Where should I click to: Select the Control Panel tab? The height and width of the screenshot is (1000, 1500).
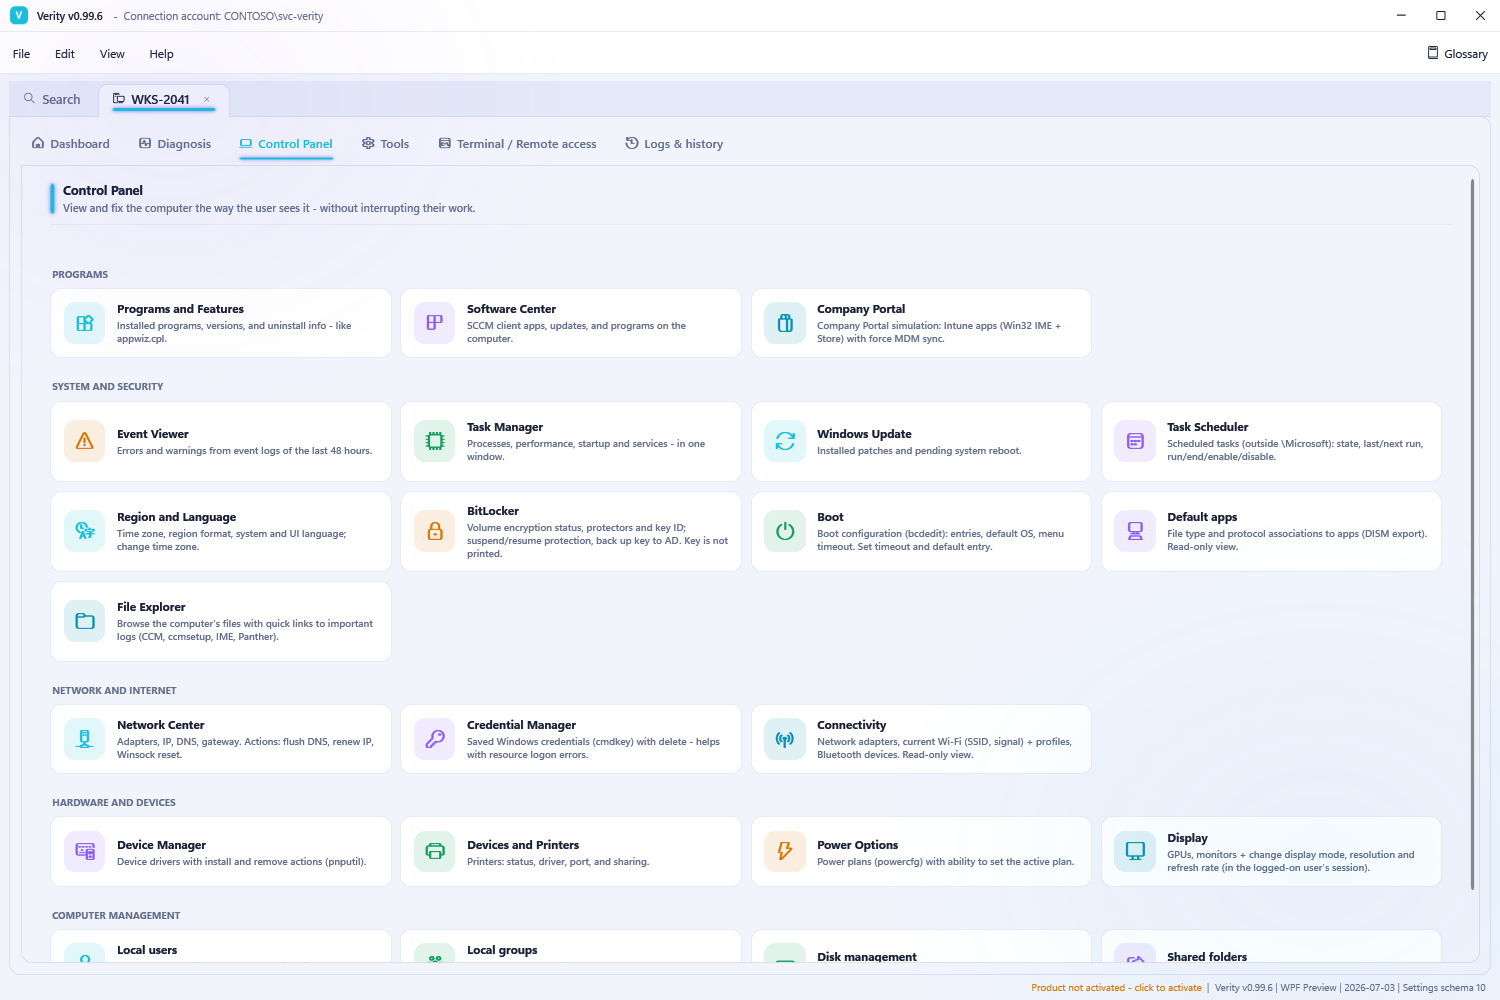pos(286,144)
